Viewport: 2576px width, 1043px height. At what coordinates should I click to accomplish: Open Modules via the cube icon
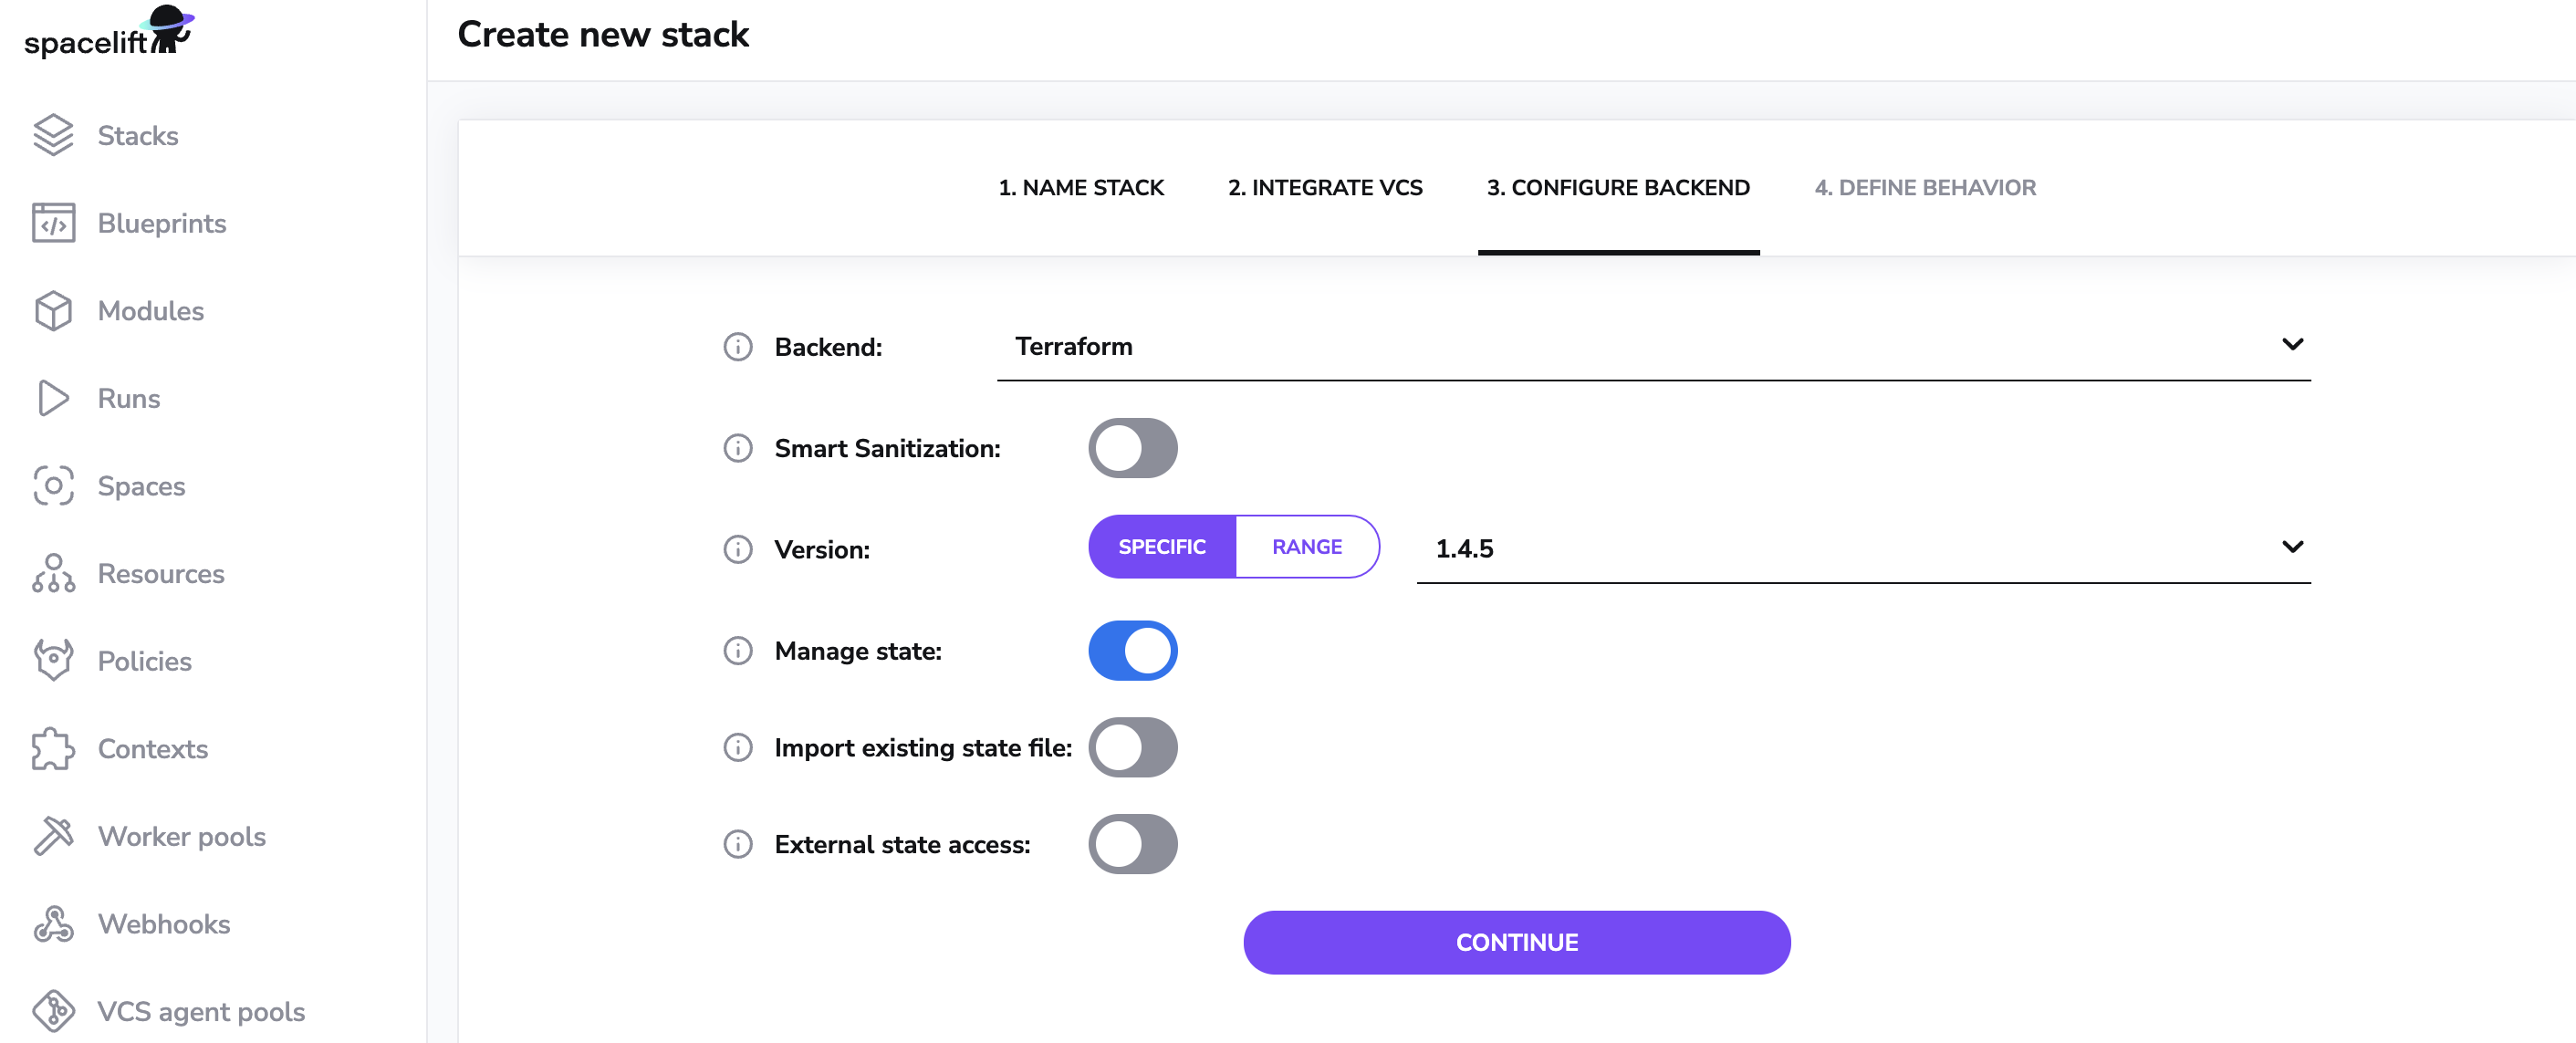(x=53, y=311)
